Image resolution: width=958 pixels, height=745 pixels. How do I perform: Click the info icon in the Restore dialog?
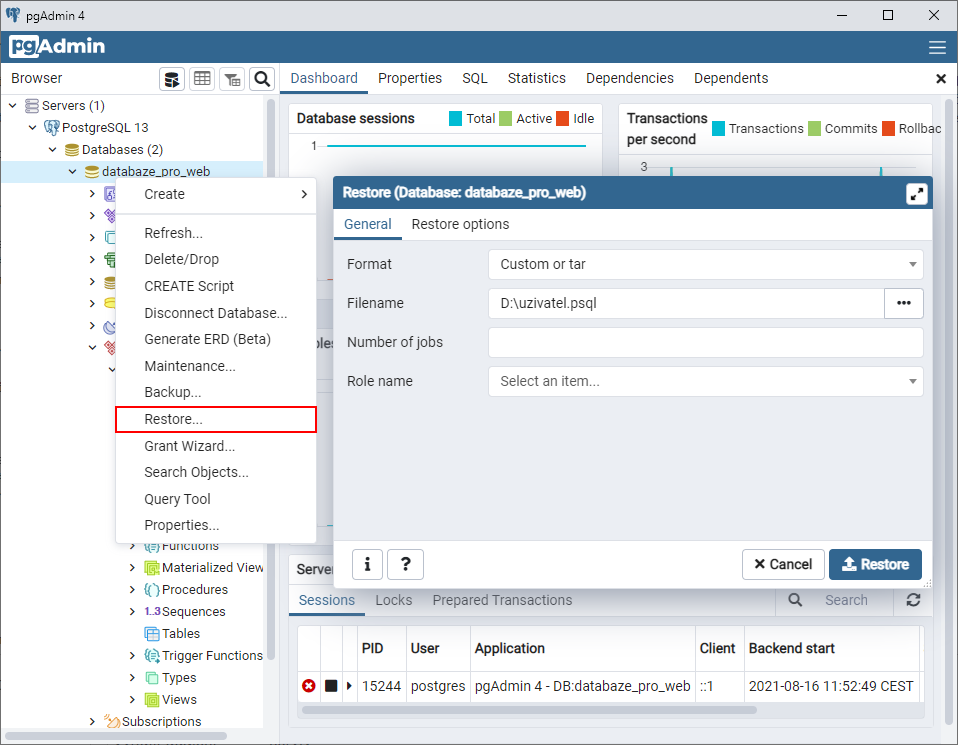[367, 565]
